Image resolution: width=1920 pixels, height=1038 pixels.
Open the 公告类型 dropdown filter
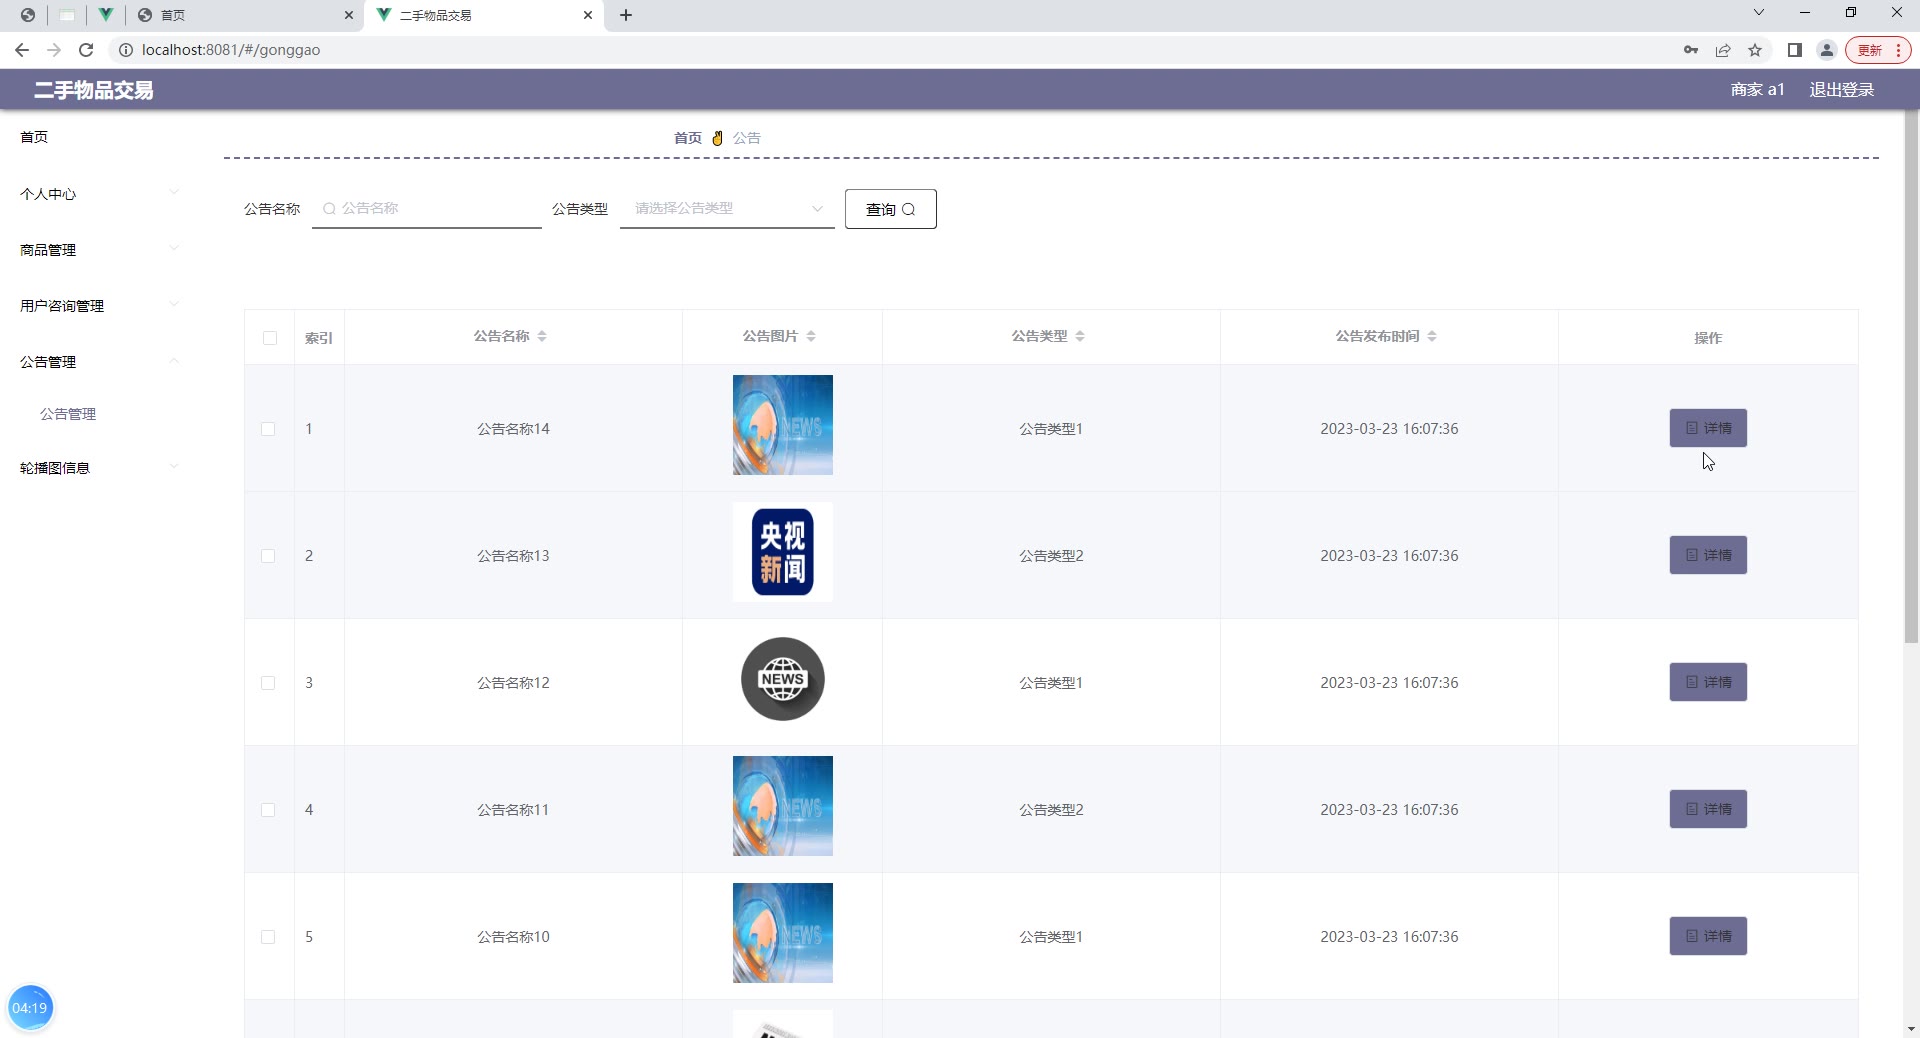727,209
